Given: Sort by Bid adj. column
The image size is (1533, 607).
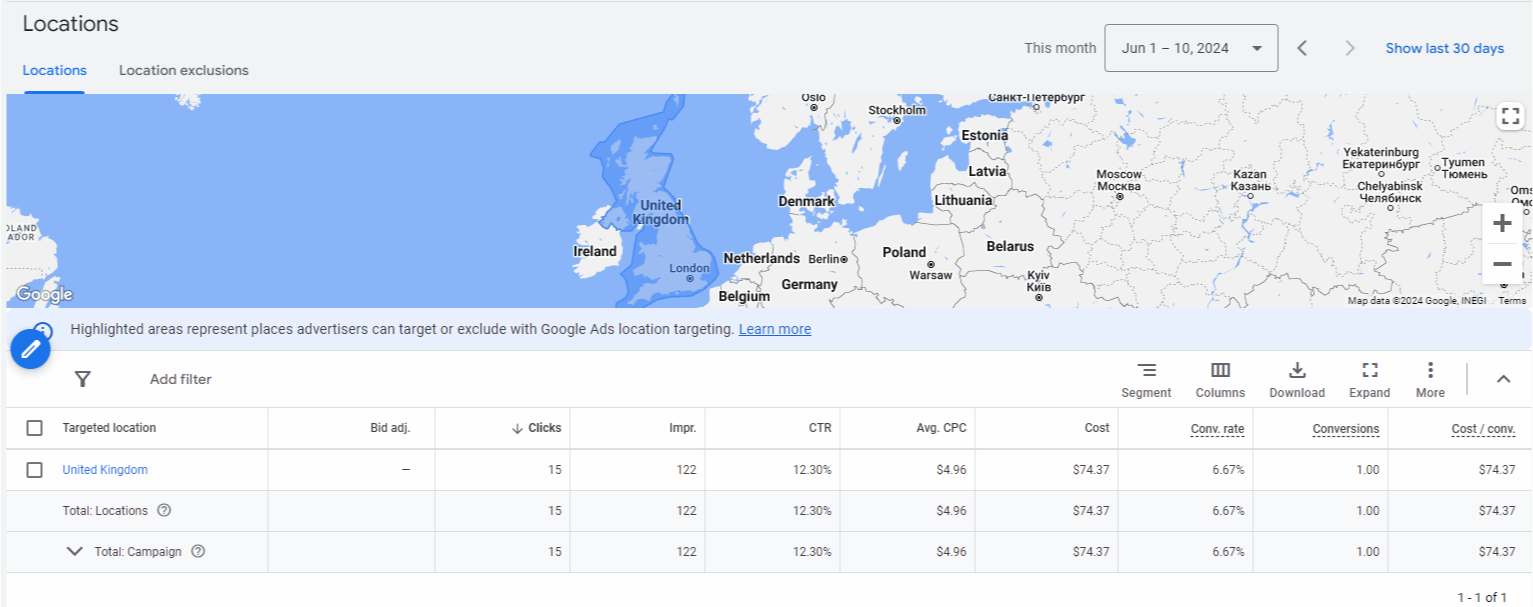Looking at the screenshot, I should (x=390, y=428).
